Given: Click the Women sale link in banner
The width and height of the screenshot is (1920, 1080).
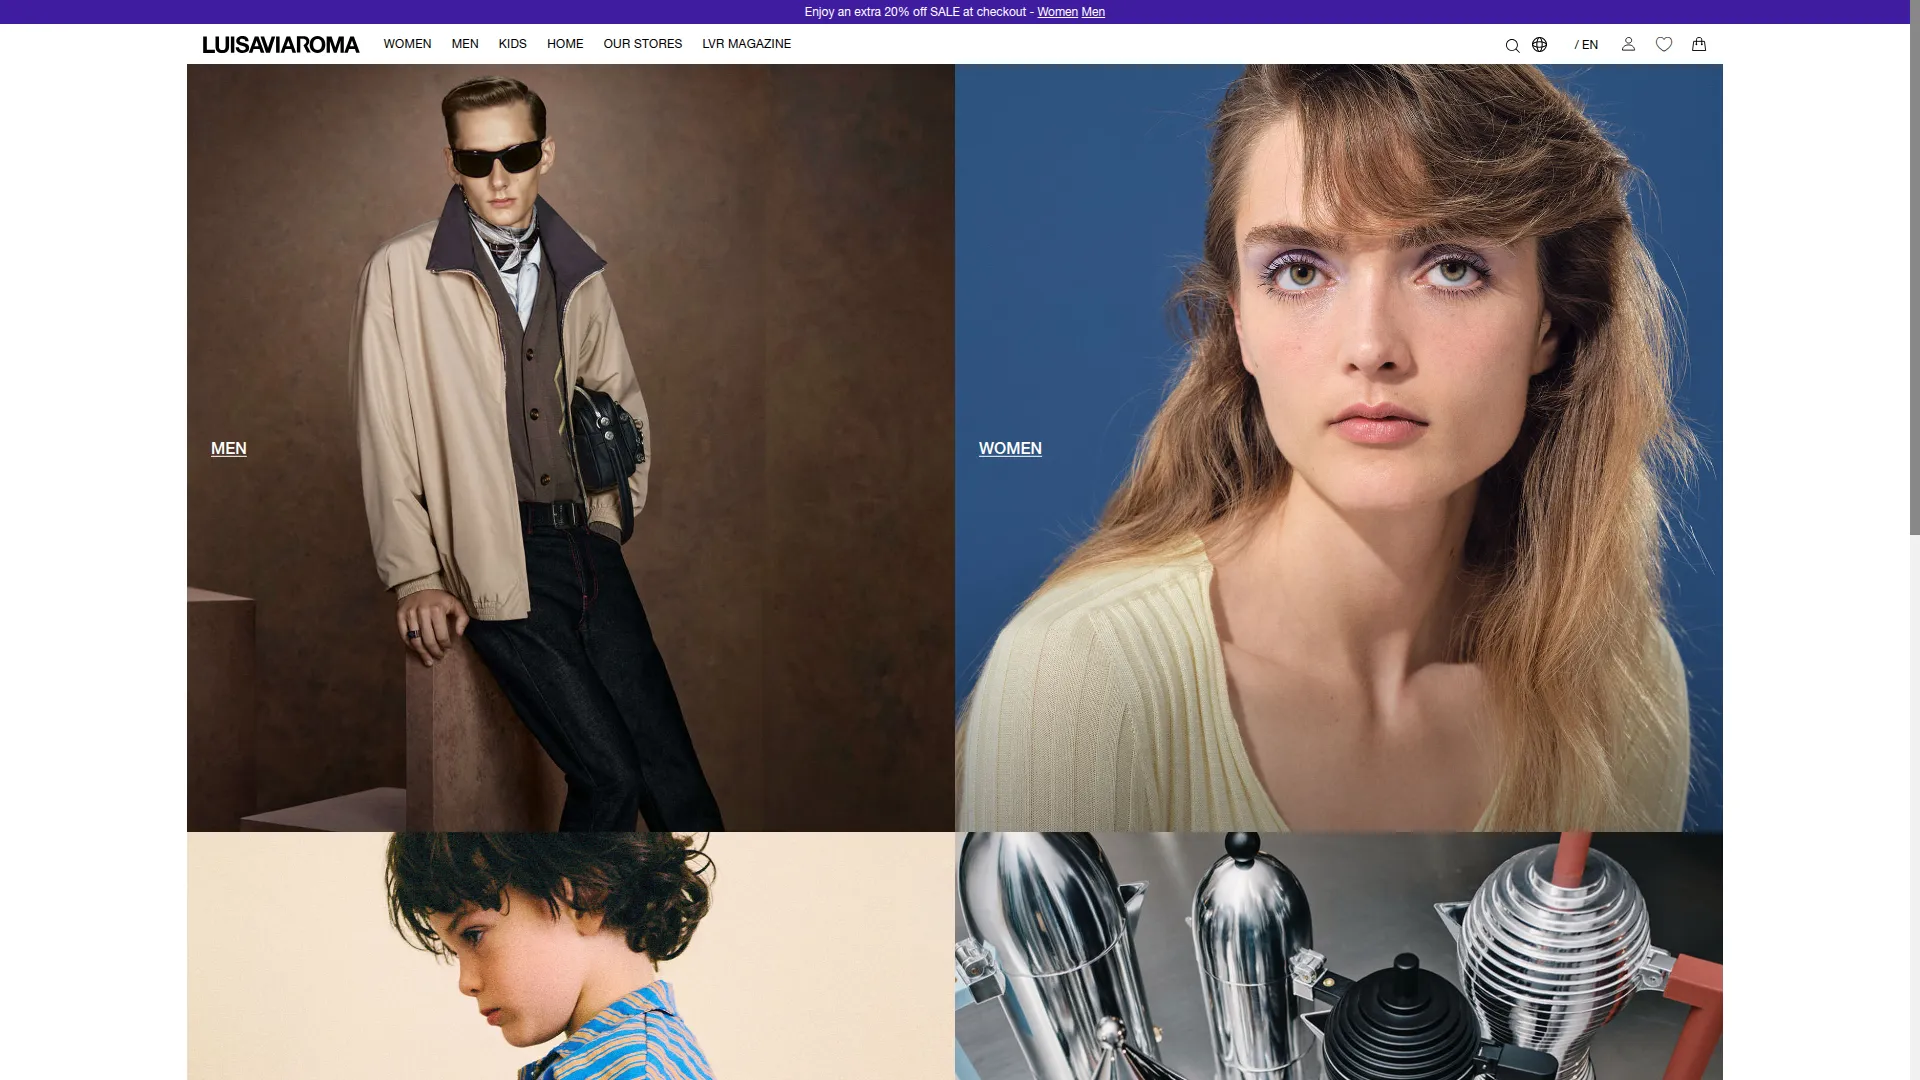Looking at the screenshot, I should click(1057, 12).
